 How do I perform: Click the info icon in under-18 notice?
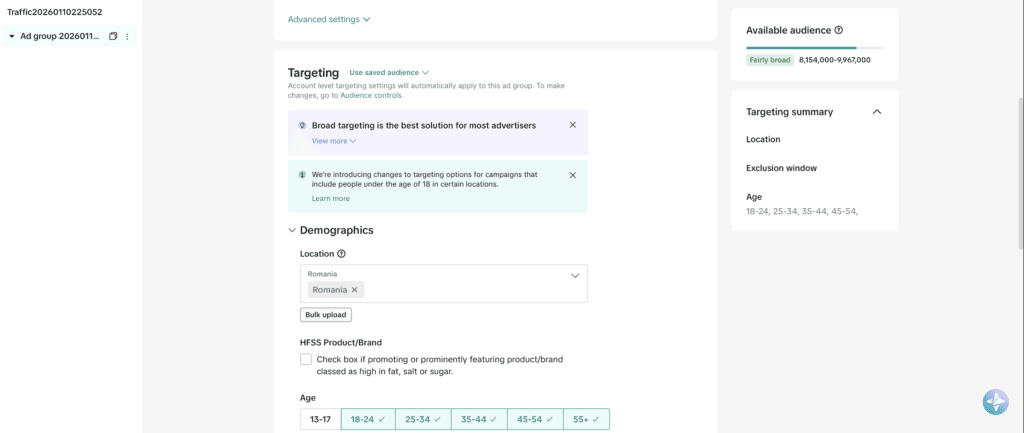302,175
